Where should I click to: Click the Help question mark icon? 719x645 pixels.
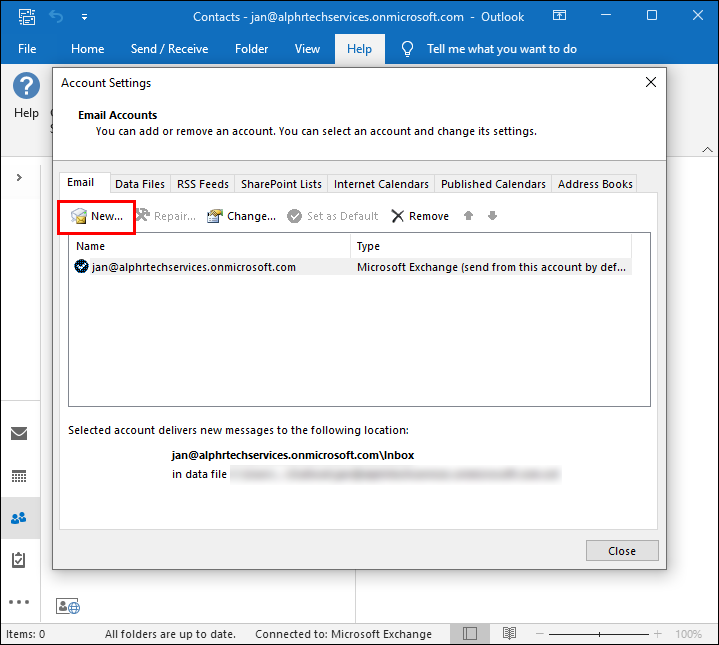(26, 86)
